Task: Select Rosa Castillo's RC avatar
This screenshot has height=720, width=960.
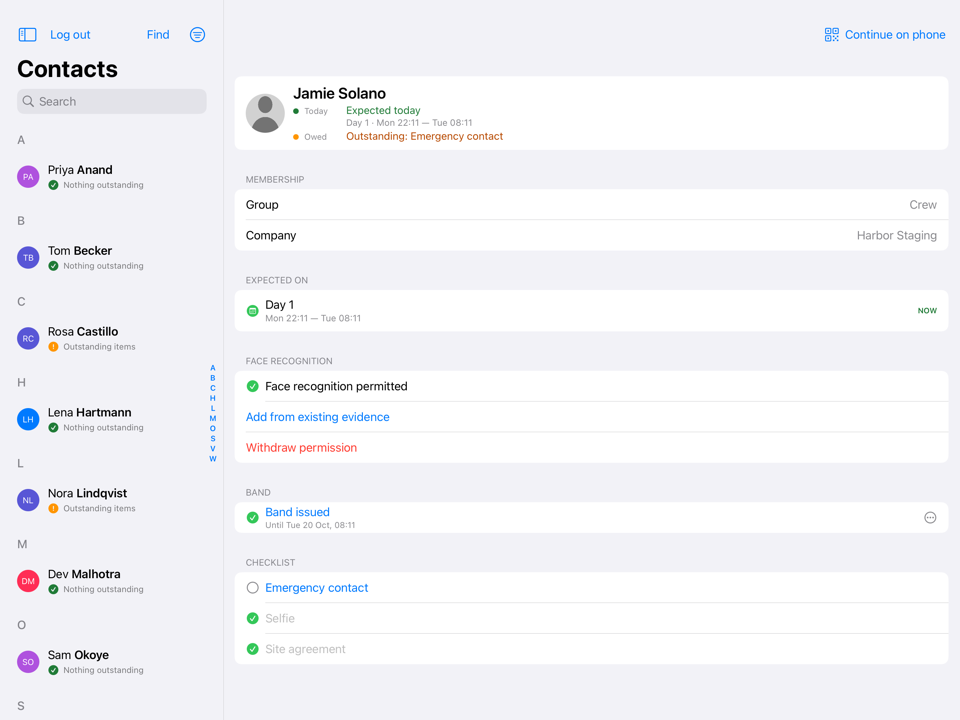Action: [28, 339]
